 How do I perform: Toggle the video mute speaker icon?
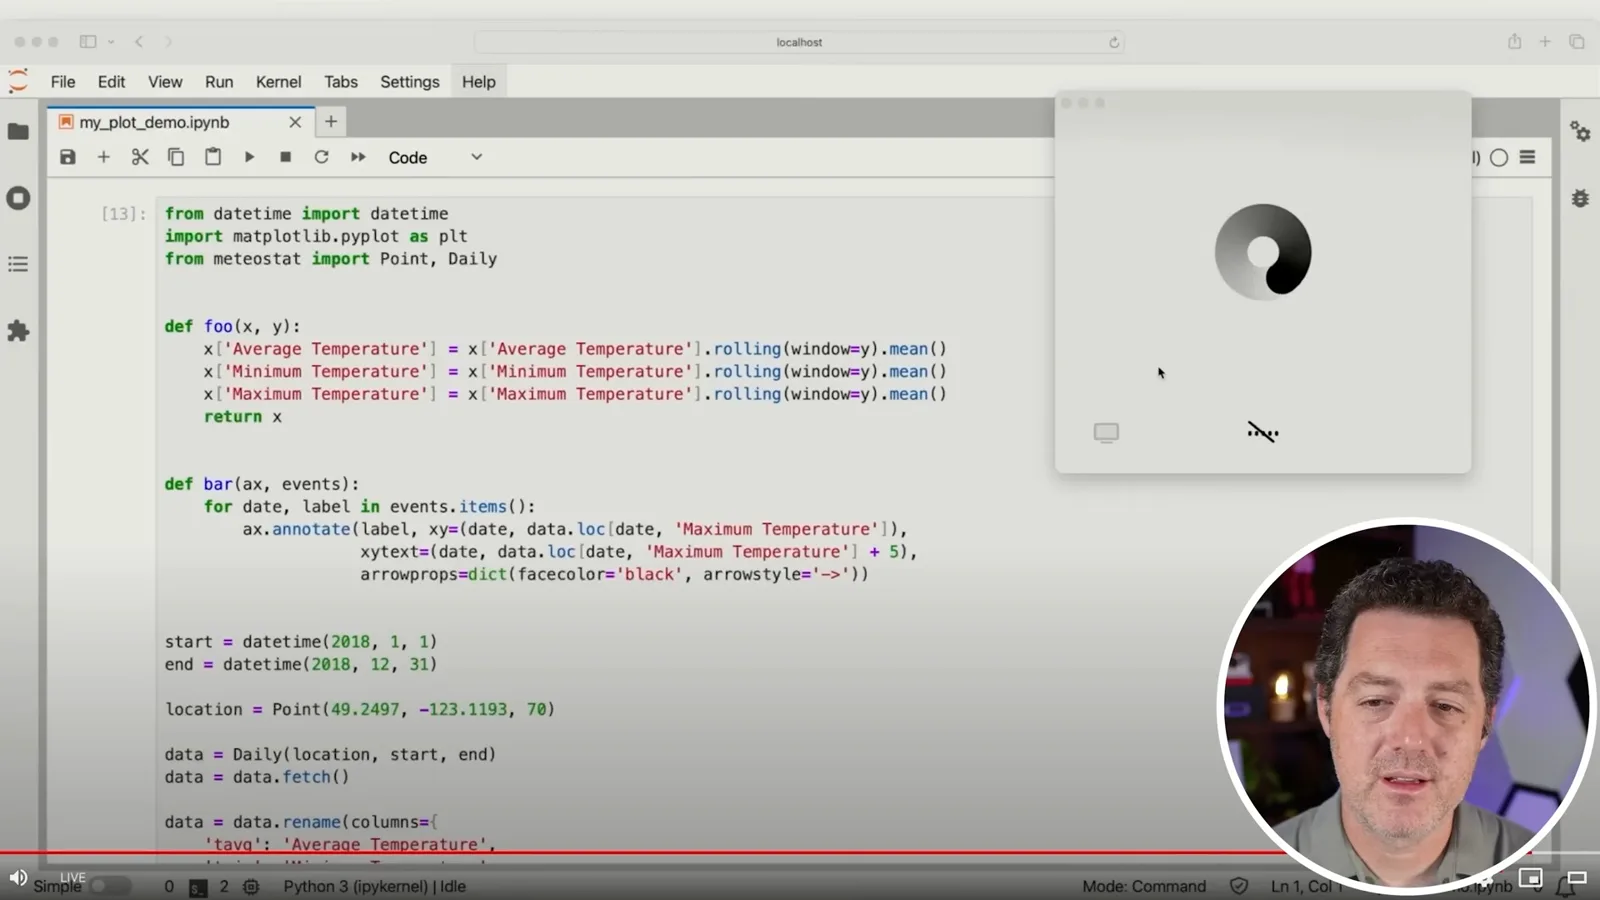click(18, 878)
